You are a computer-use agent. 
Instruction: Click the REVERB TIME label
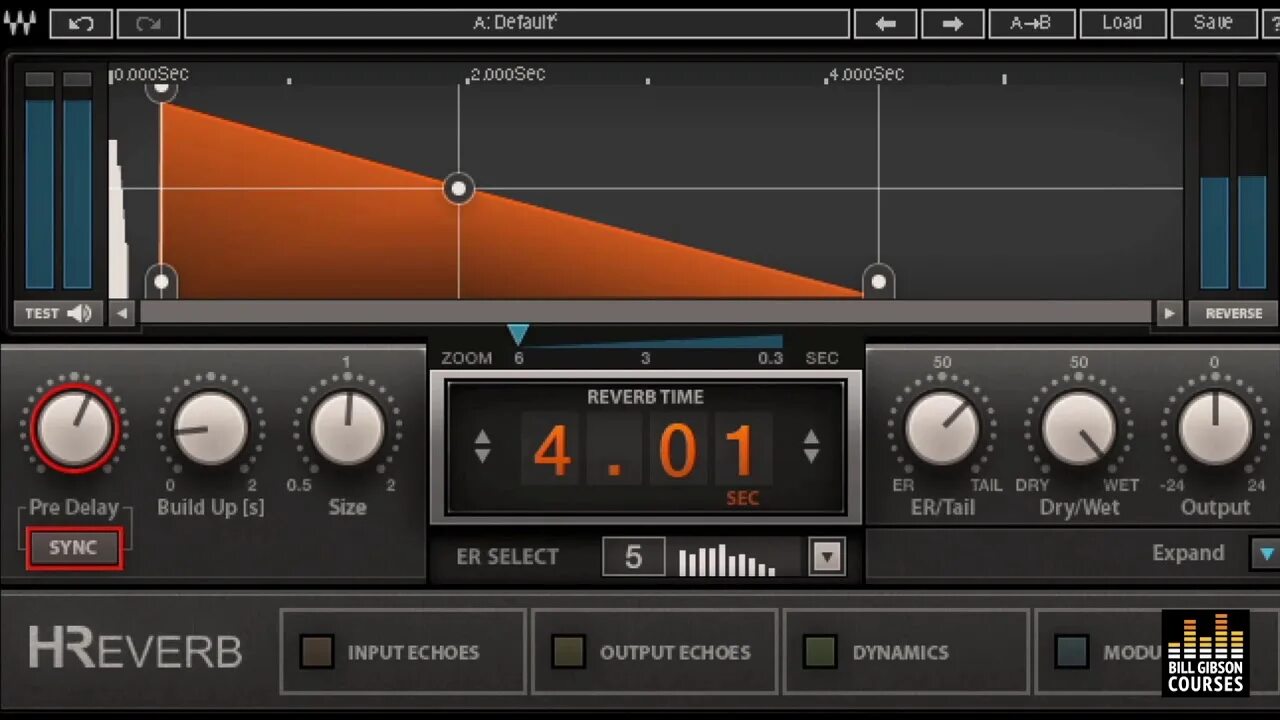click(645, 397)
